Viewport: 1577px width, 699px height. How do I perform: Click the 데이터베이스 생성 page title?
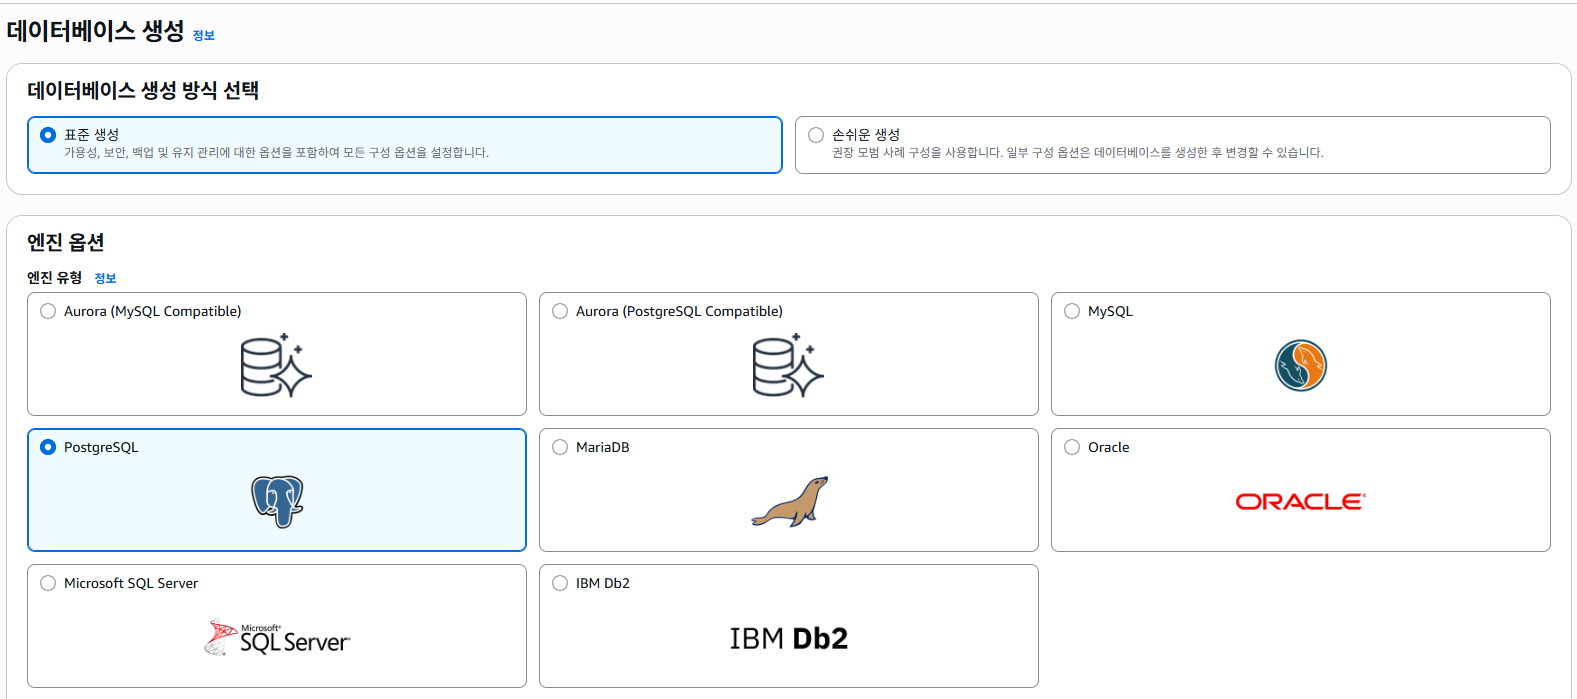[x=95, y=31]
